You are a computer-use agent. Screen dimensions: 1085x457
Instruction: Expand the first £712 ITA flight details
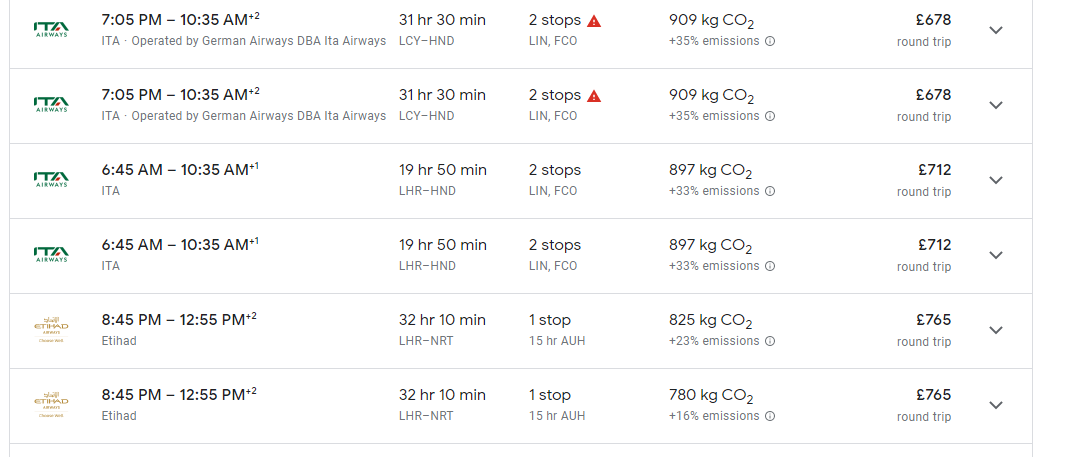tap(996, 180)
